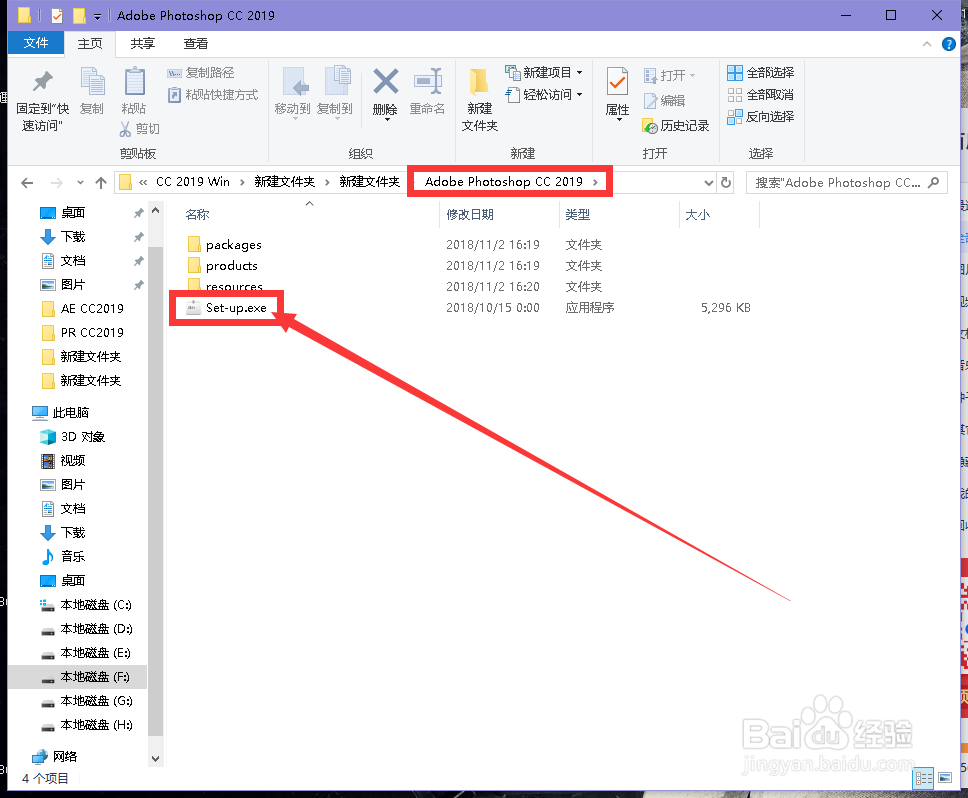This screenshot has width=968, height=798.
Task: Select This PC (此电脑) in navigation pane
Action: [61, 412]
